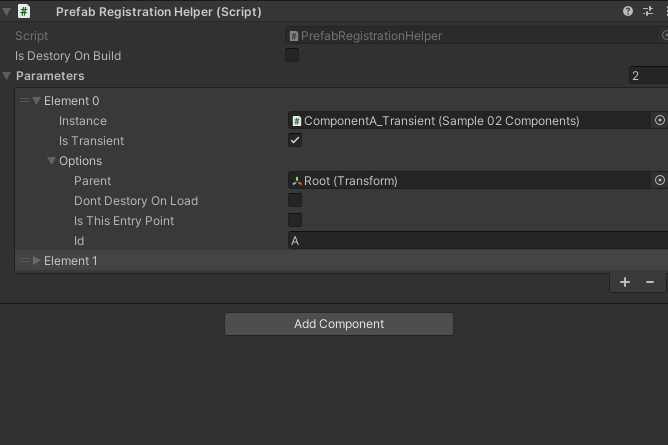668x445 pixels.
Task: Click the C# script icon in the header
Action: point(24,11)
